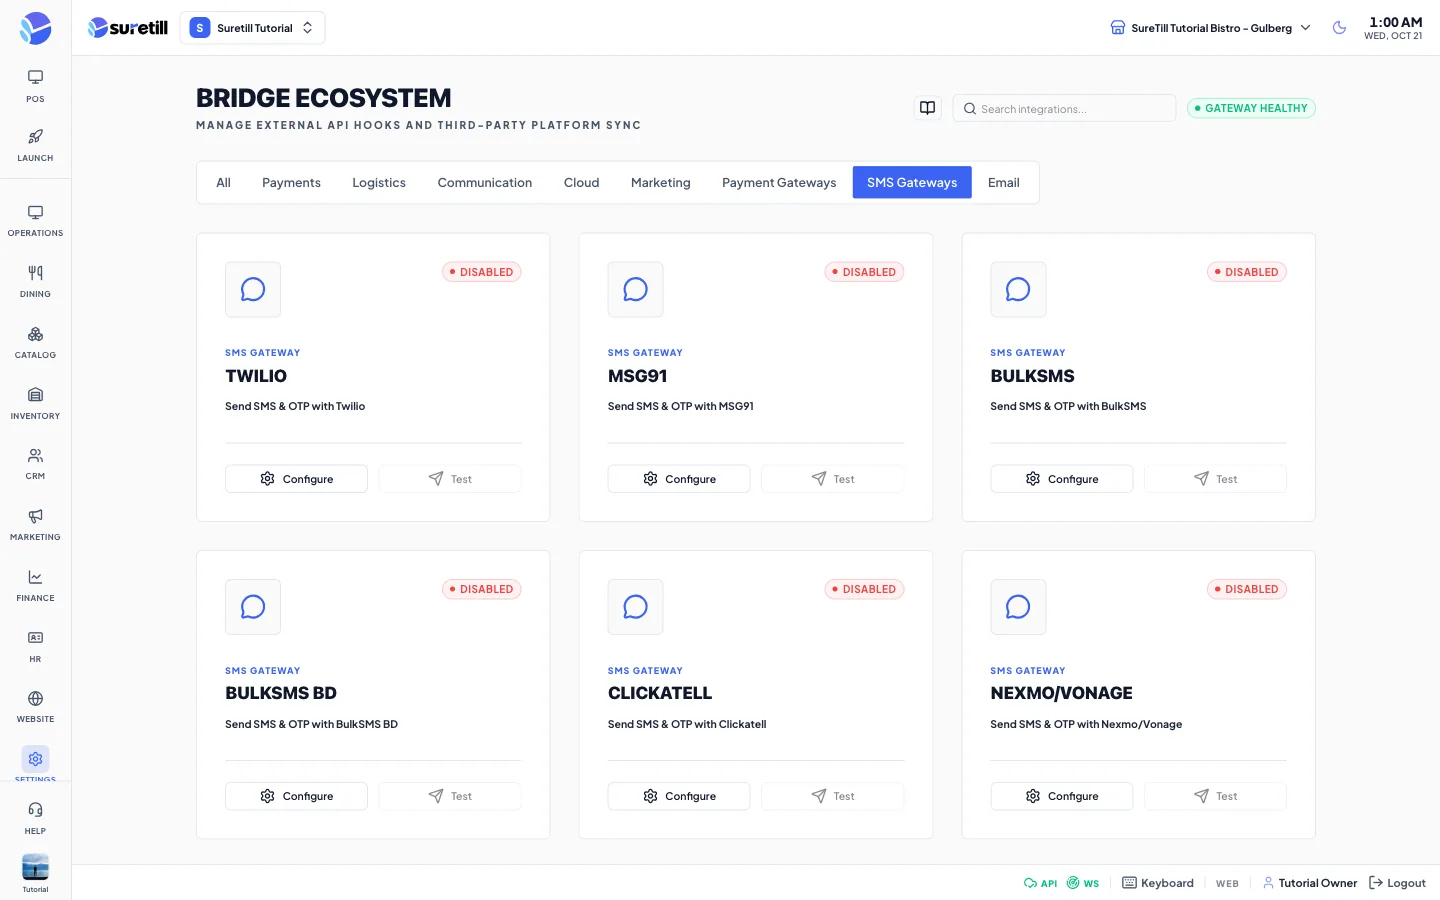Expand the SureTill Tutorial Bistro branch dropdown
1440x900 pixels.
tap(1210, 28)
